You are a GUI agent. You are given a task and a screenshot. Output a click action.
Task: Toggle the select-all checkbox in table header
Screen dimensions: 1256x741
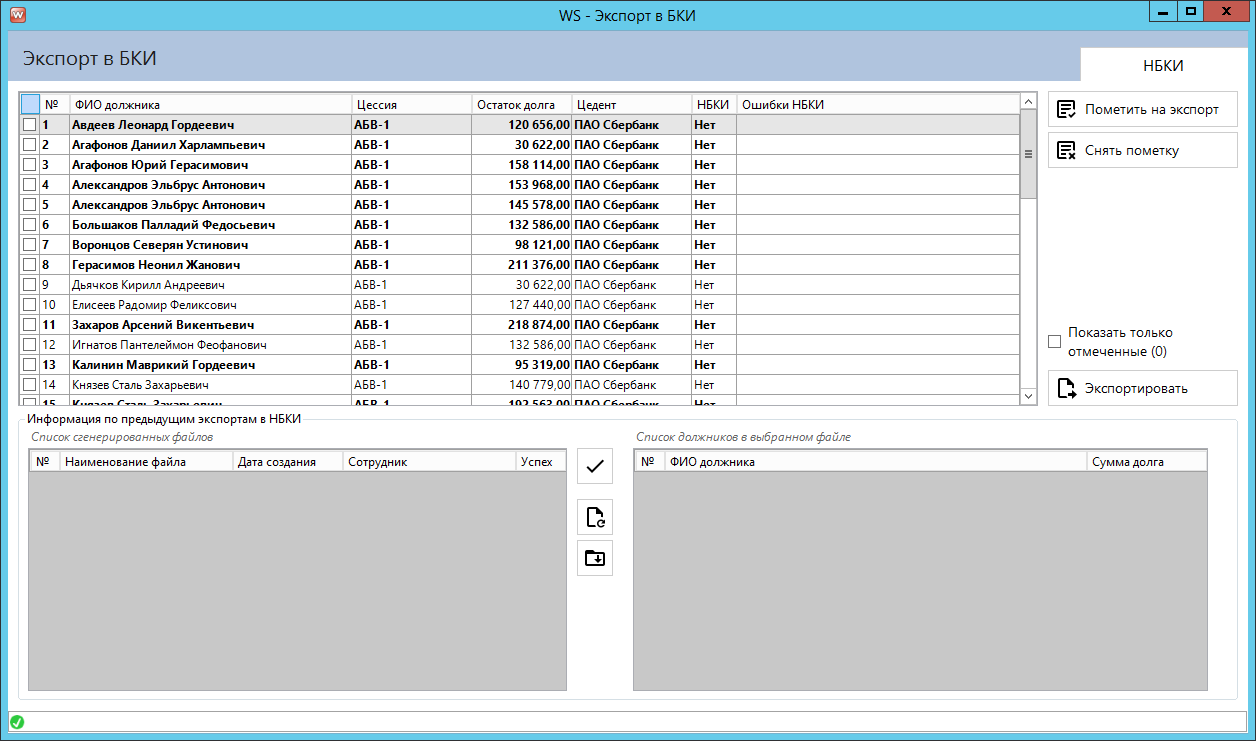(x=30, y=104)
